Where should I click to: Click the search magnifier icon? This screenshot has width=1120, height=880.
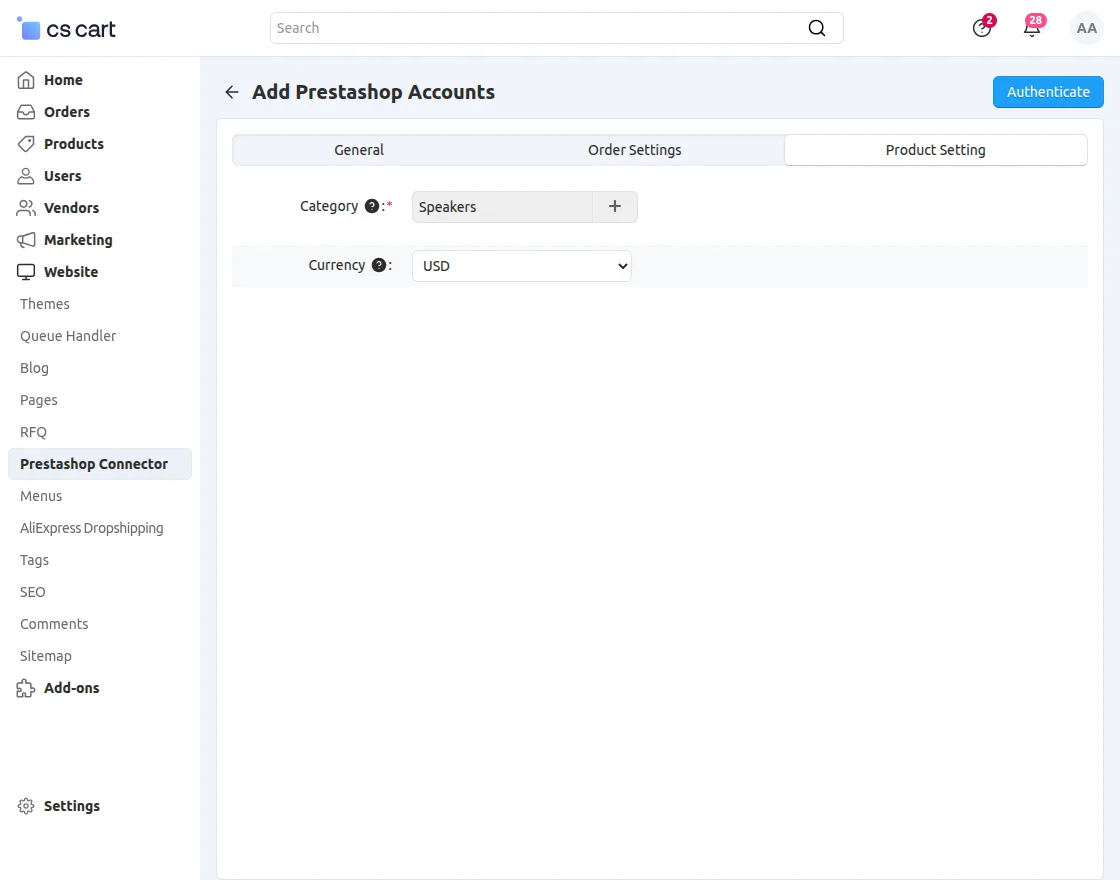coord(817,28)
